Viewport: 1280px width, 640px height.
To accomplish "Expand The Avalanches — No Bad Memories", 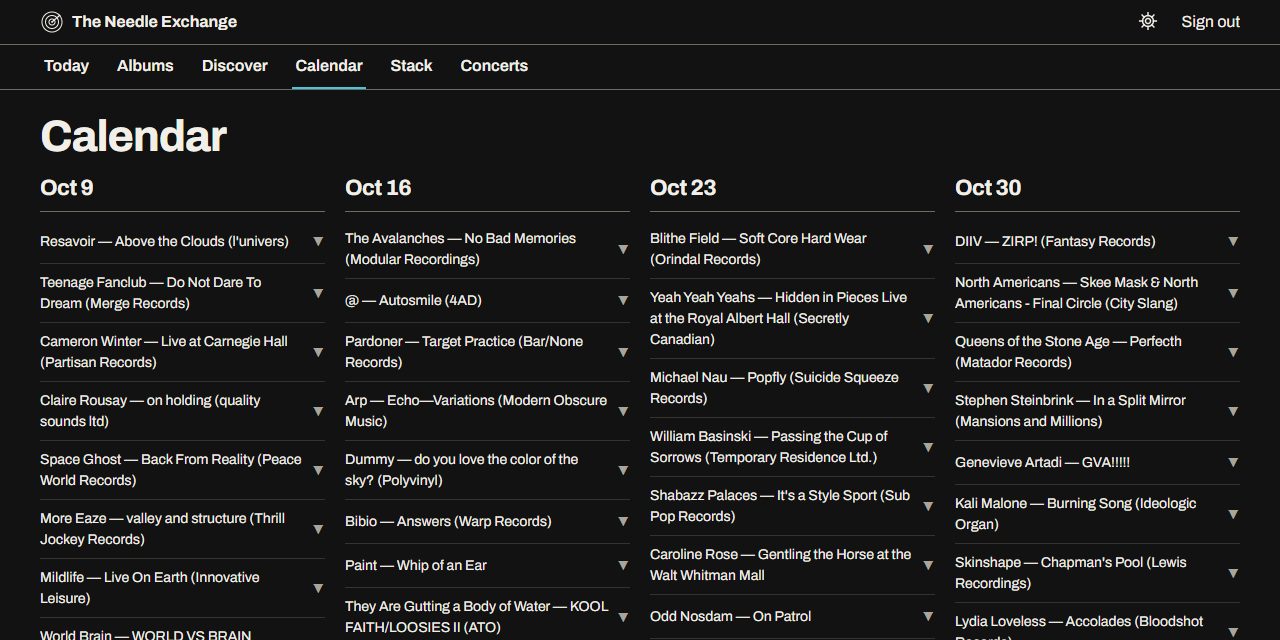I will click(487, 249).
